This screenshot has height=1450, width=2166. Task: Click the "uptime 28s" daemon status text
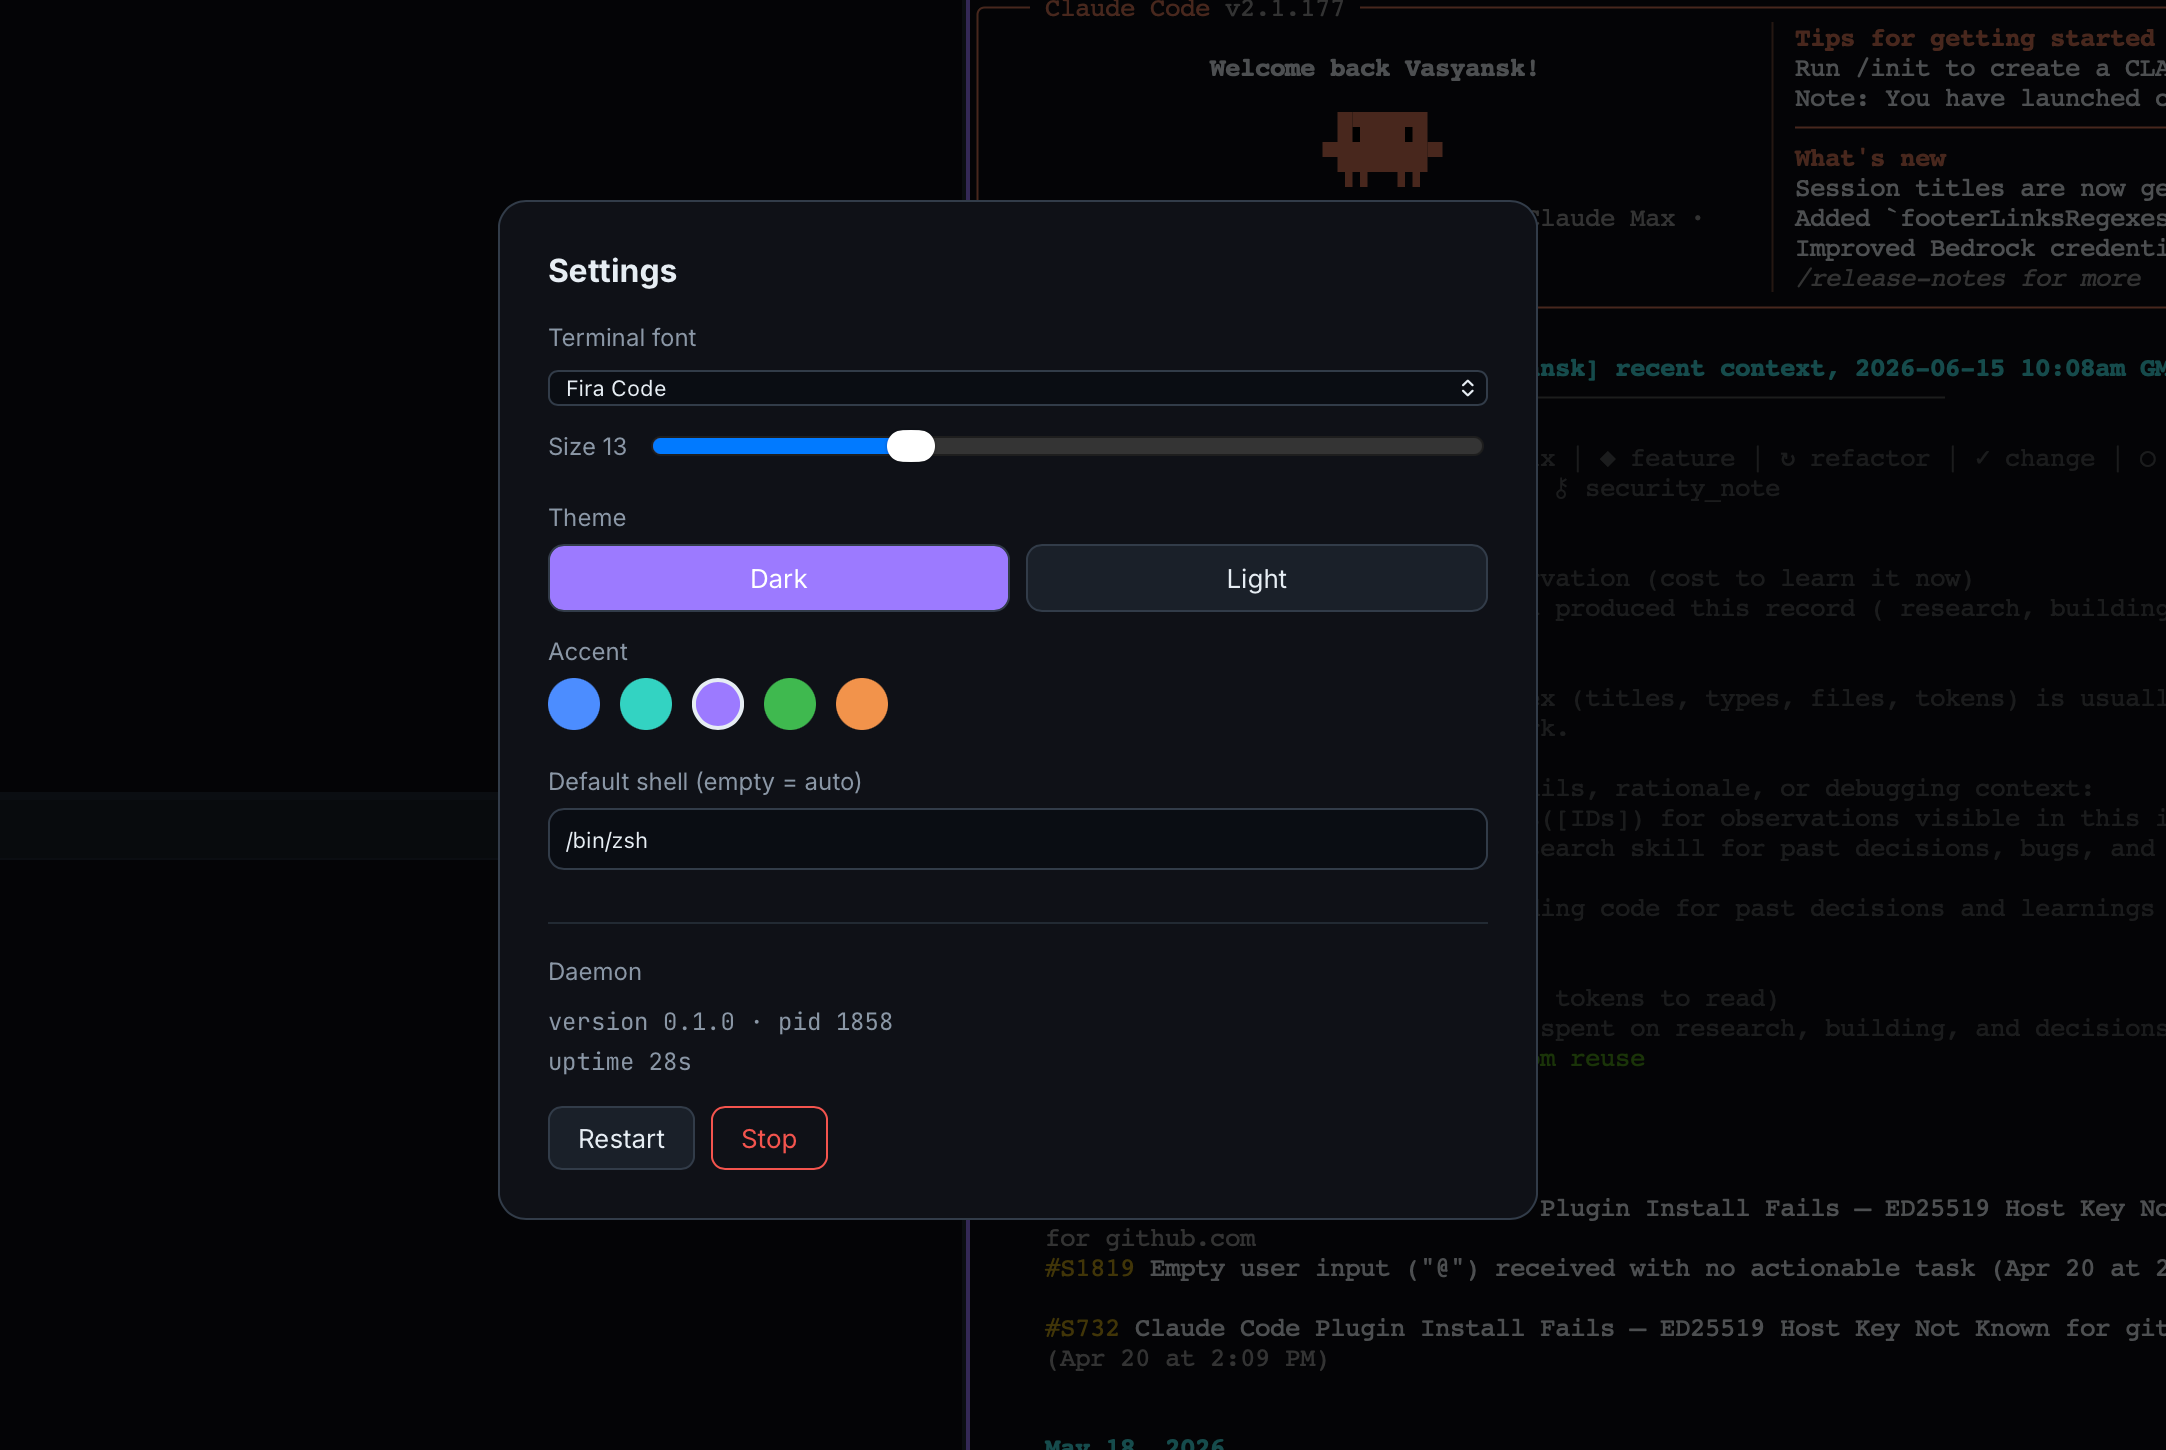pyautogui.click(x=620, y=1062)
